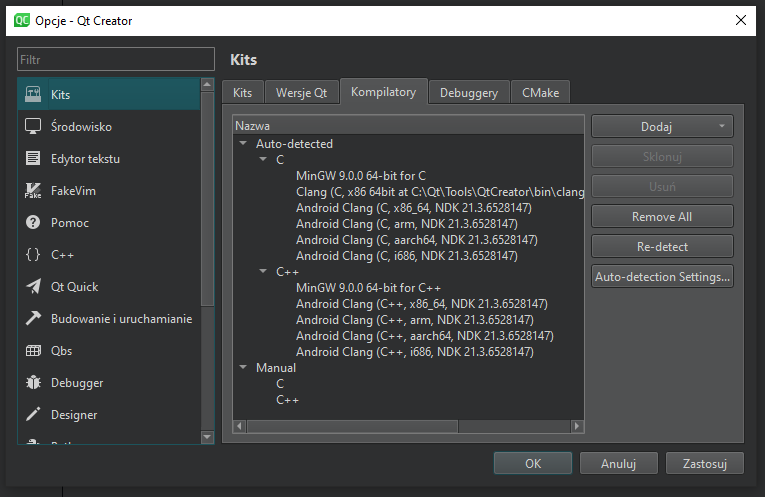Click the FakeVim icon
Image resolution: width=765 pixels, height=497 pixels.
[x=33, y=191]
